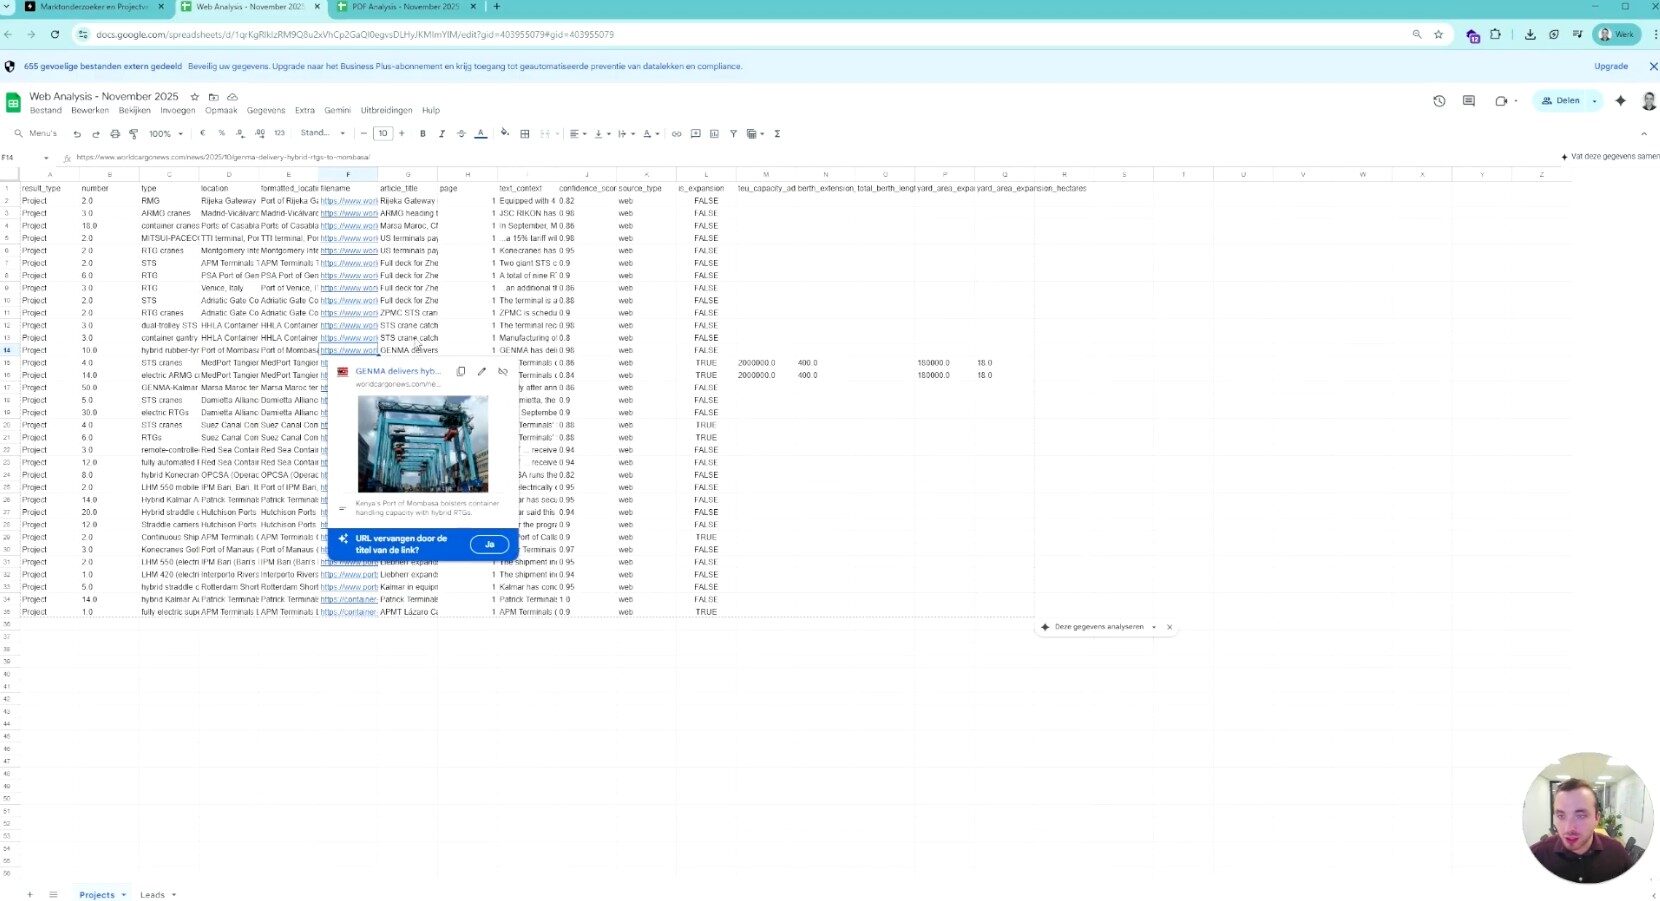The height and width of the screenshot is (901, 1660).
Task: Click the print icon in toolbar
Action: 115,133
